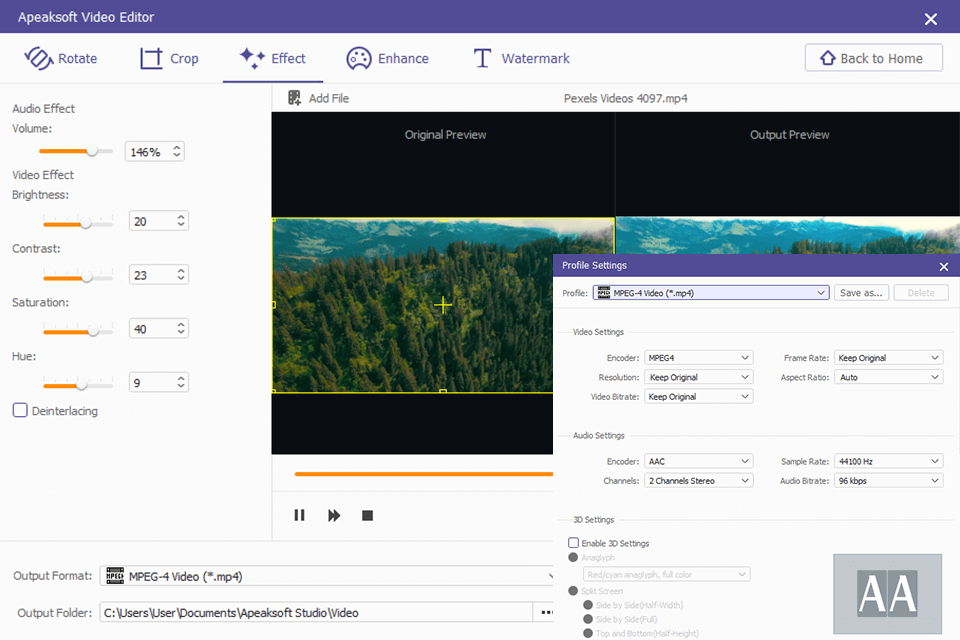Image resolution: width=960 pixels, height=640 pixels.
Task: Adjust the Brightness slider
Action: coord(78,223)
